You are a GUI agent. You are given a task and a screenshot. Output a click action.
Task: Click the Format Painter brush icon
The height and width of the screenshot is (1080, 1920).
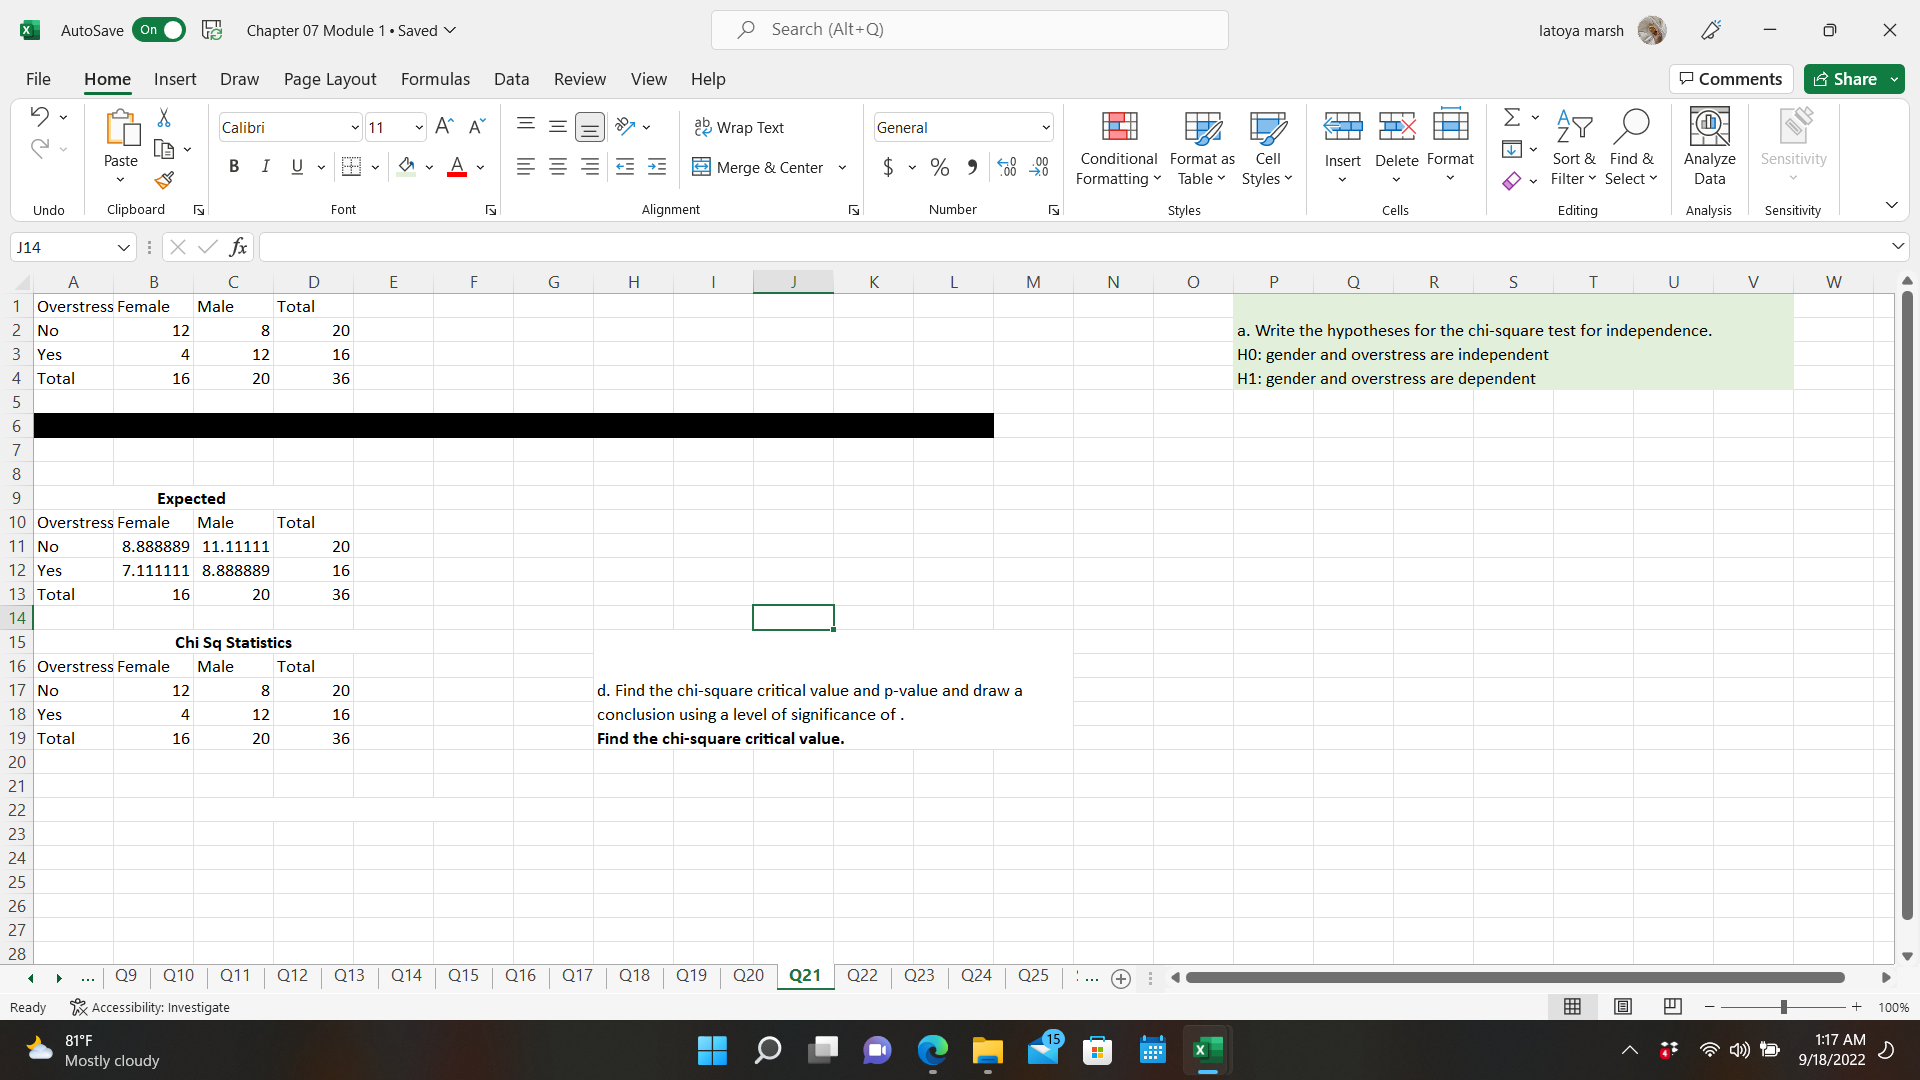(x=164, y=180)
